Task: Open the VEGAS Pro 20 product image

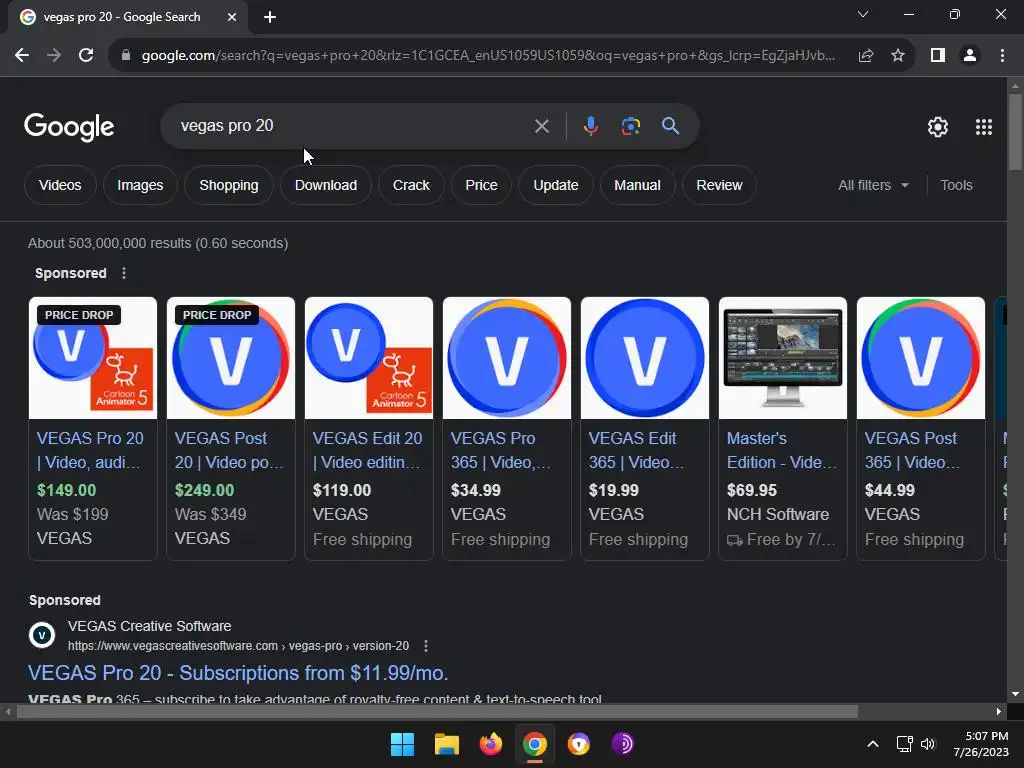Action: [x=93, y=358]
